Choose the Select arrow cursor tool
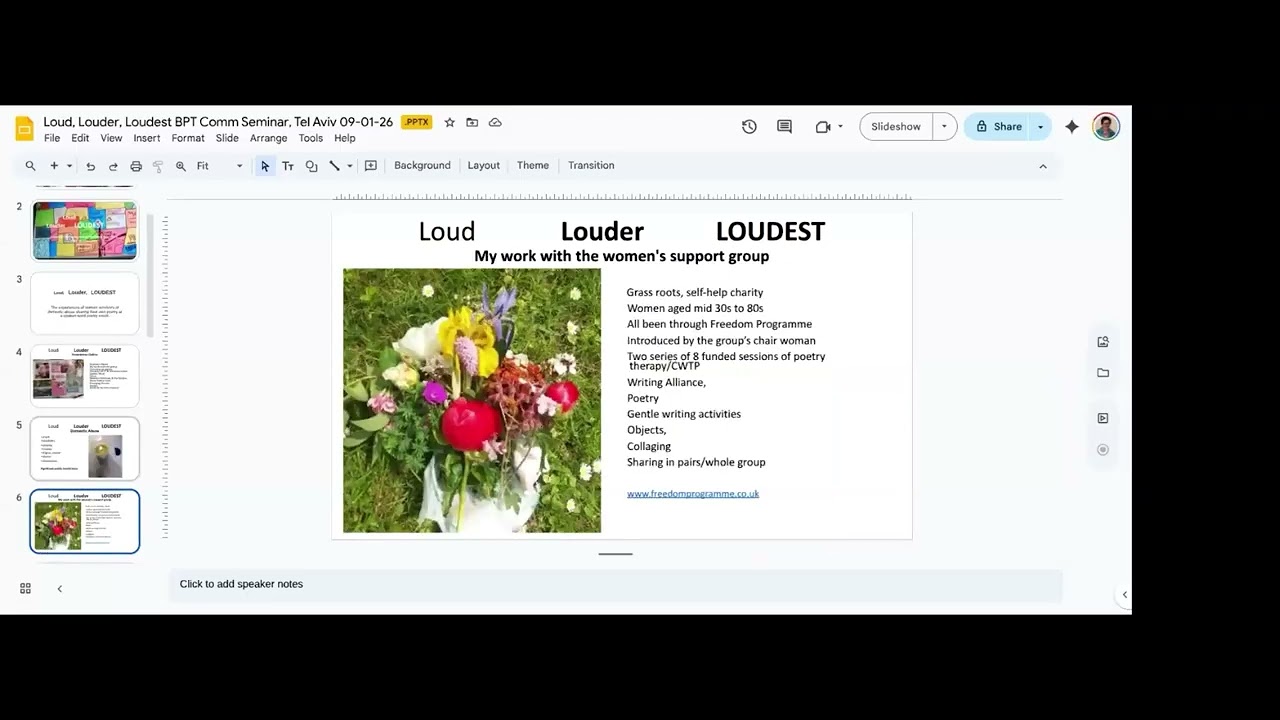The width and height of the screenshot is (1280, 720). click(x=265, y=166)
